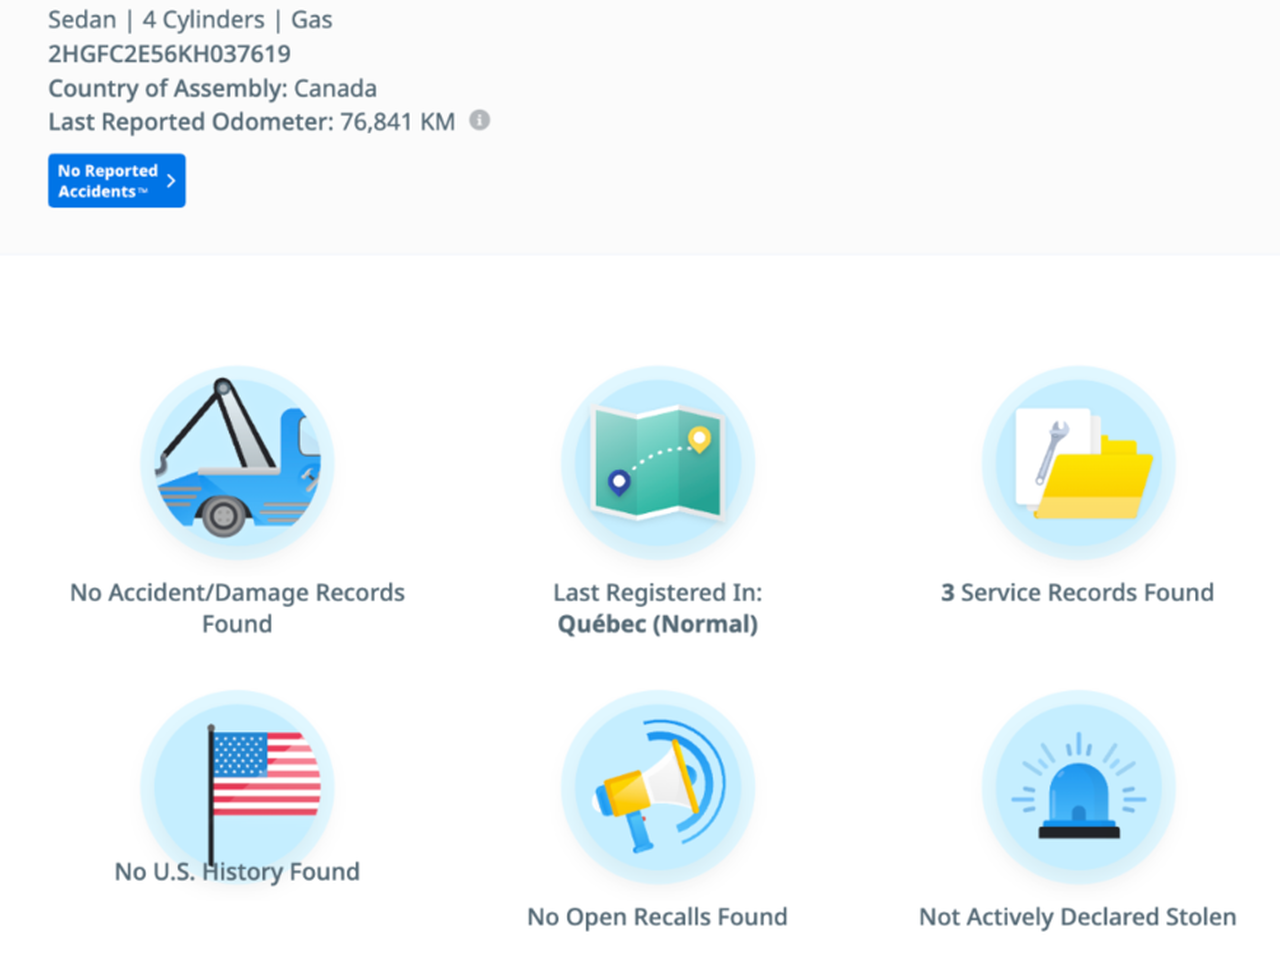This screenshot has width=1280, height=960.
Task: Click the No U.S. History Found label
Action: 237,872
